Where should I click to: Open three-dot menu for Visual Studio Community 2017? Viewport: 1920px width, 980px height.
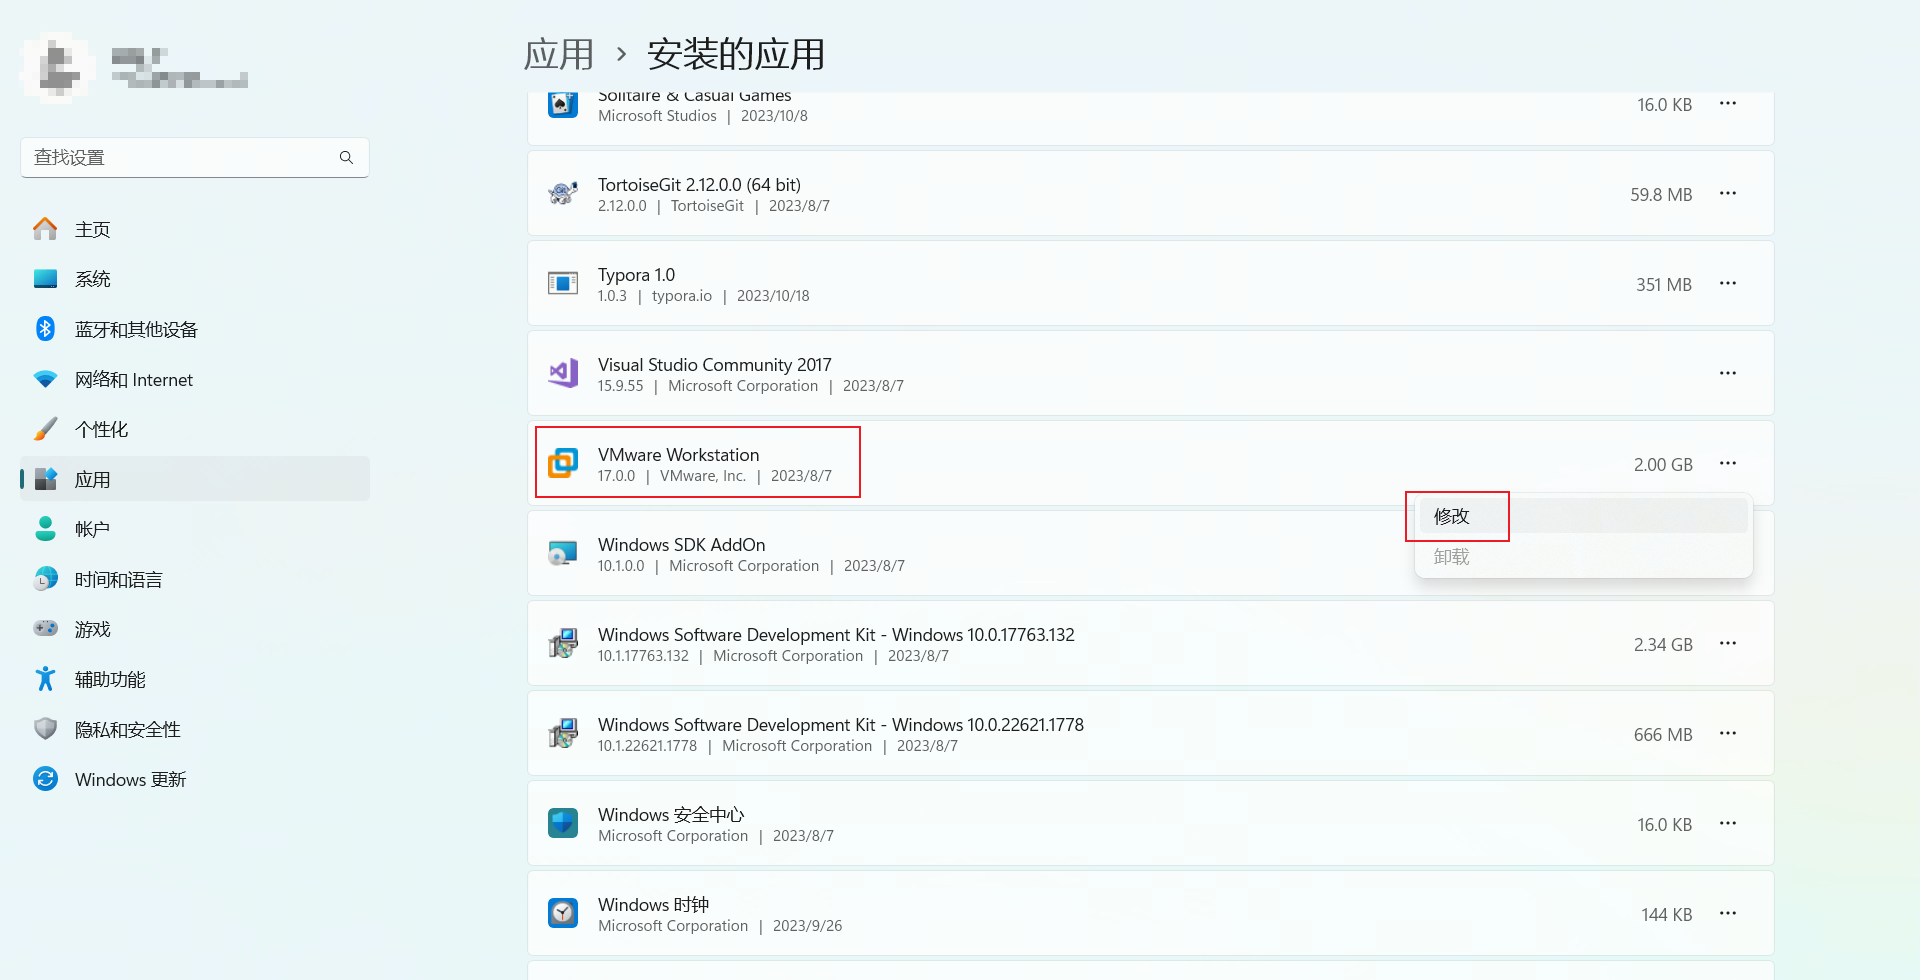(x=1728, y=373)
